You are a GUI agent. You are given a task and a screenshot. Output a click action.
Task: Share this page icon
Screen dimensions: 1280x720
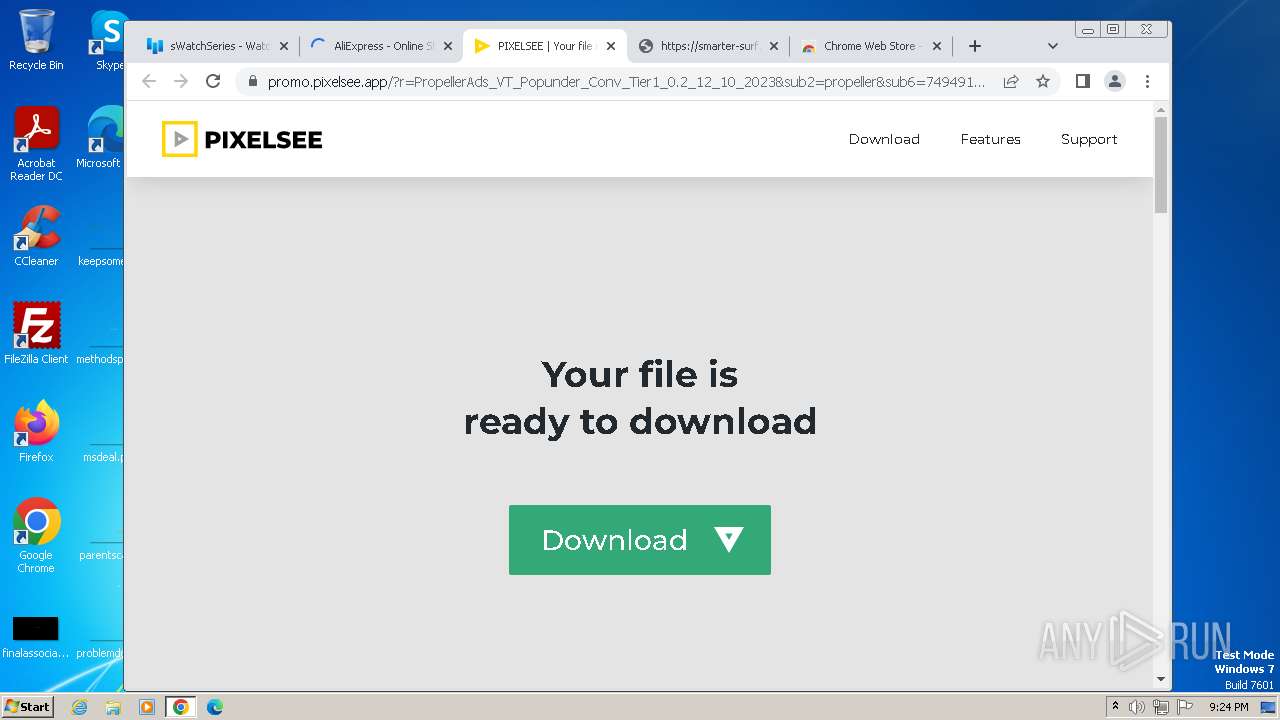1011,81
